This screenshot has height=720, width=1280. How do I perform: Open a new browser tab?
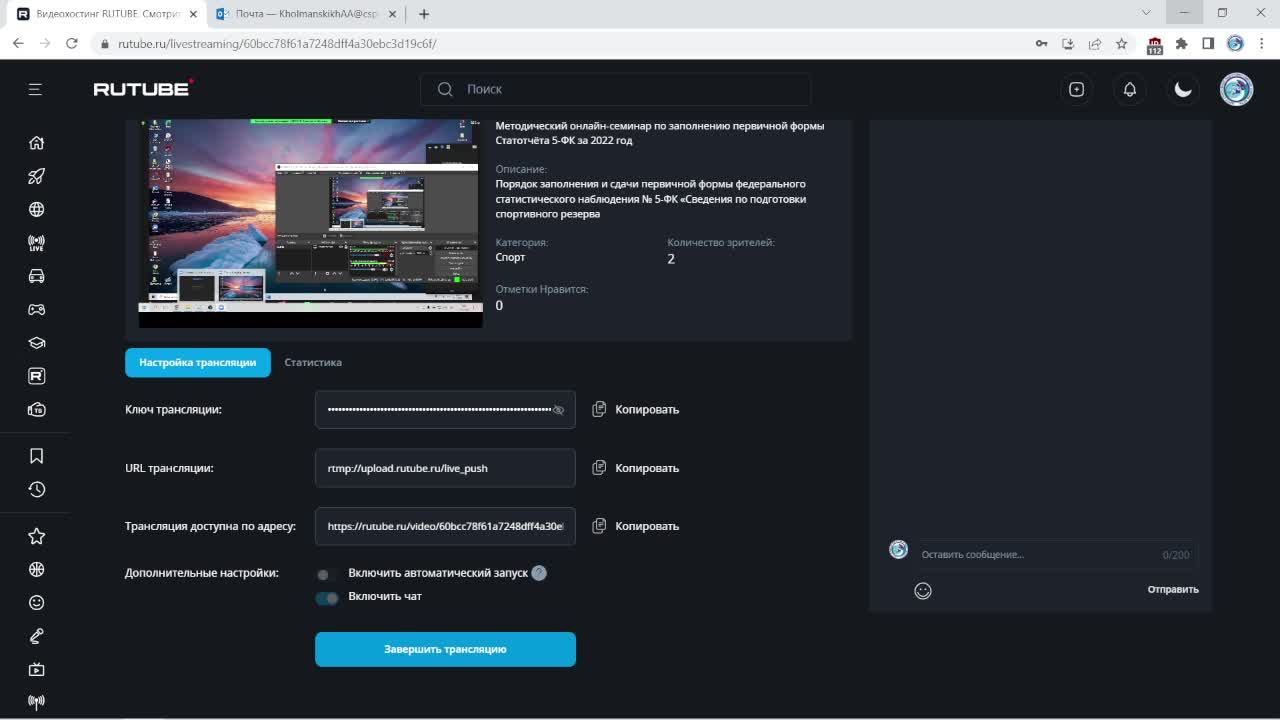coord(424,14)
